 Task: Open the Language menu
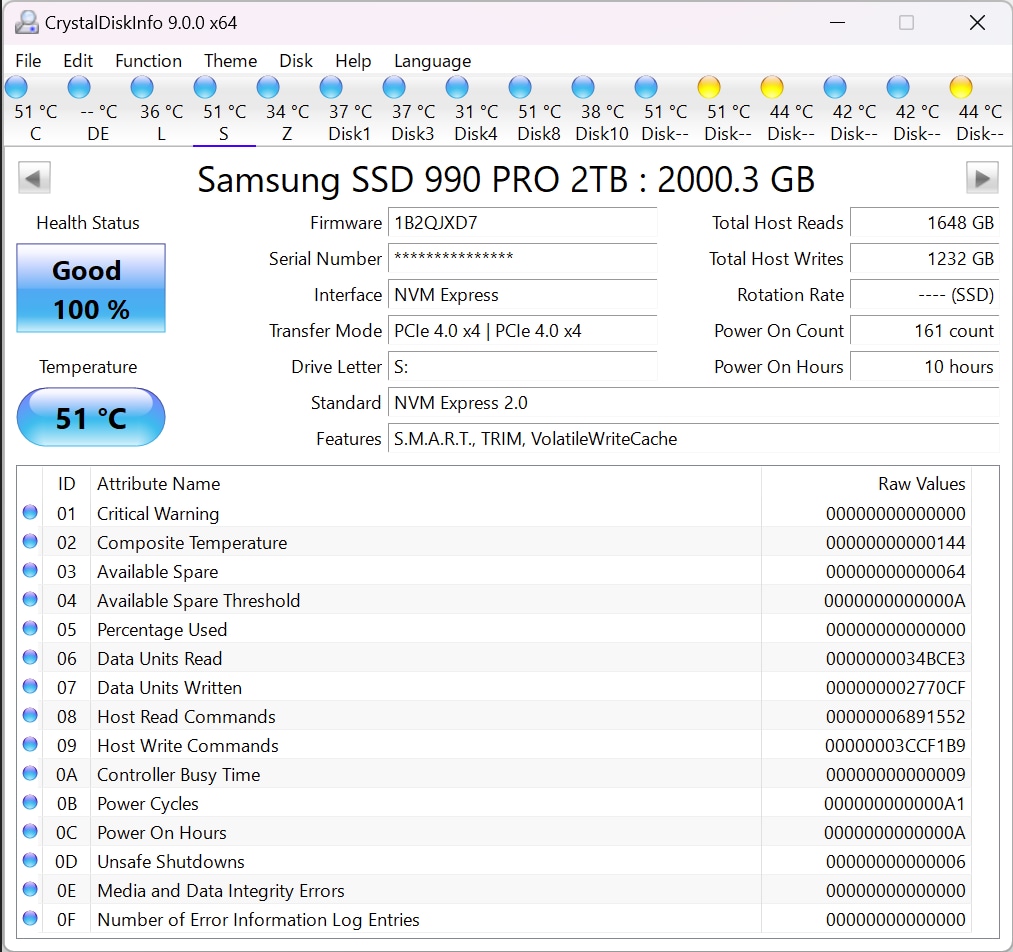[432, 61]
